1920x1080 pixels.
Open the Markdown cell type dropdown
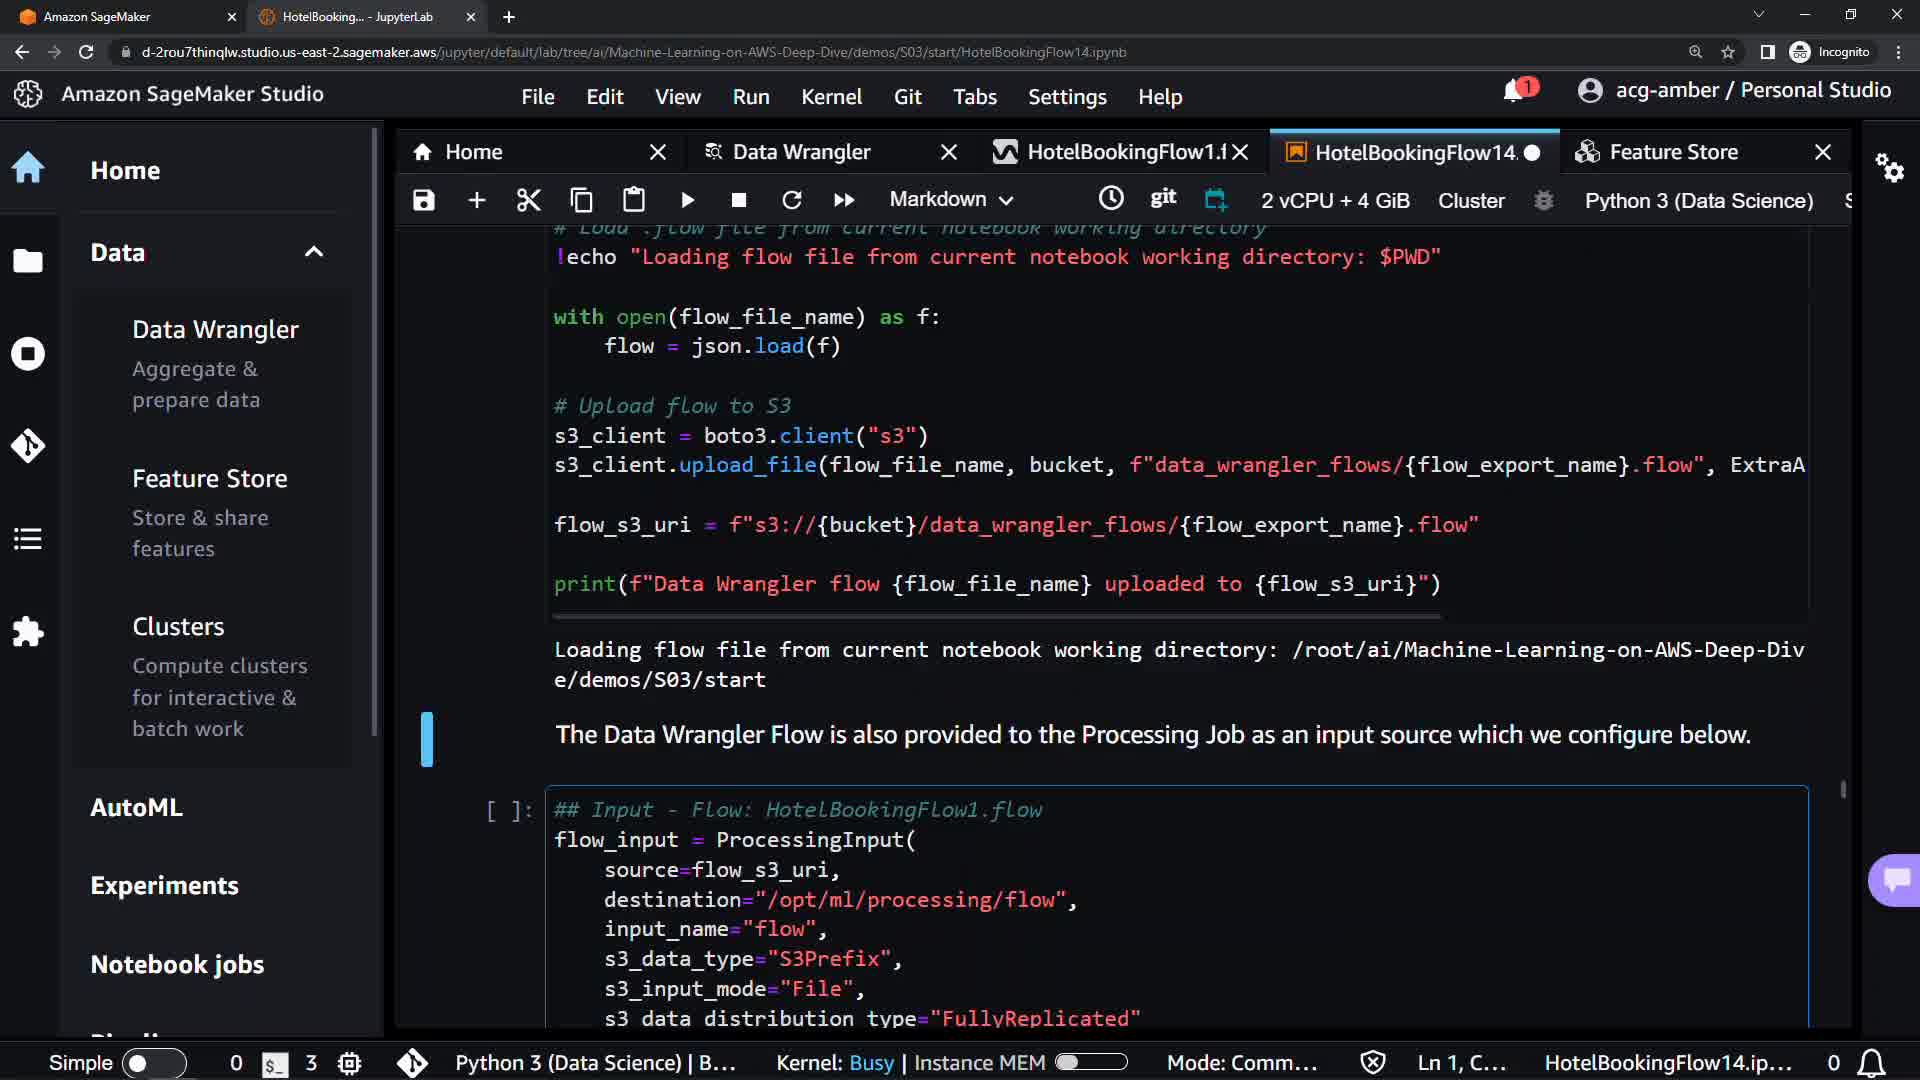coord(951,200)
